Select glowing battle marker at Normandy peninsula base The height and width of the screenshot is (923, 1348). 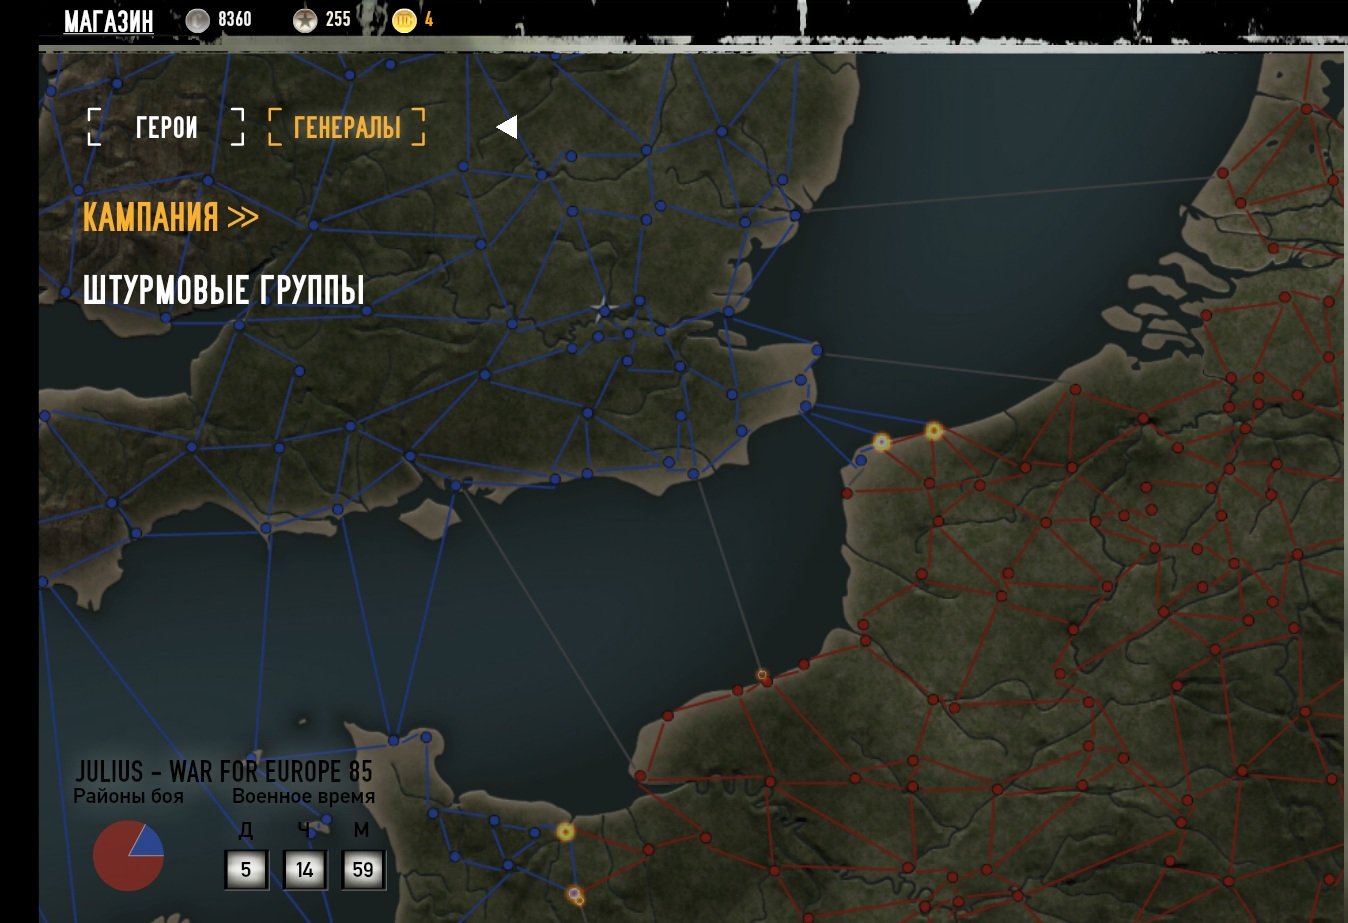565,832
